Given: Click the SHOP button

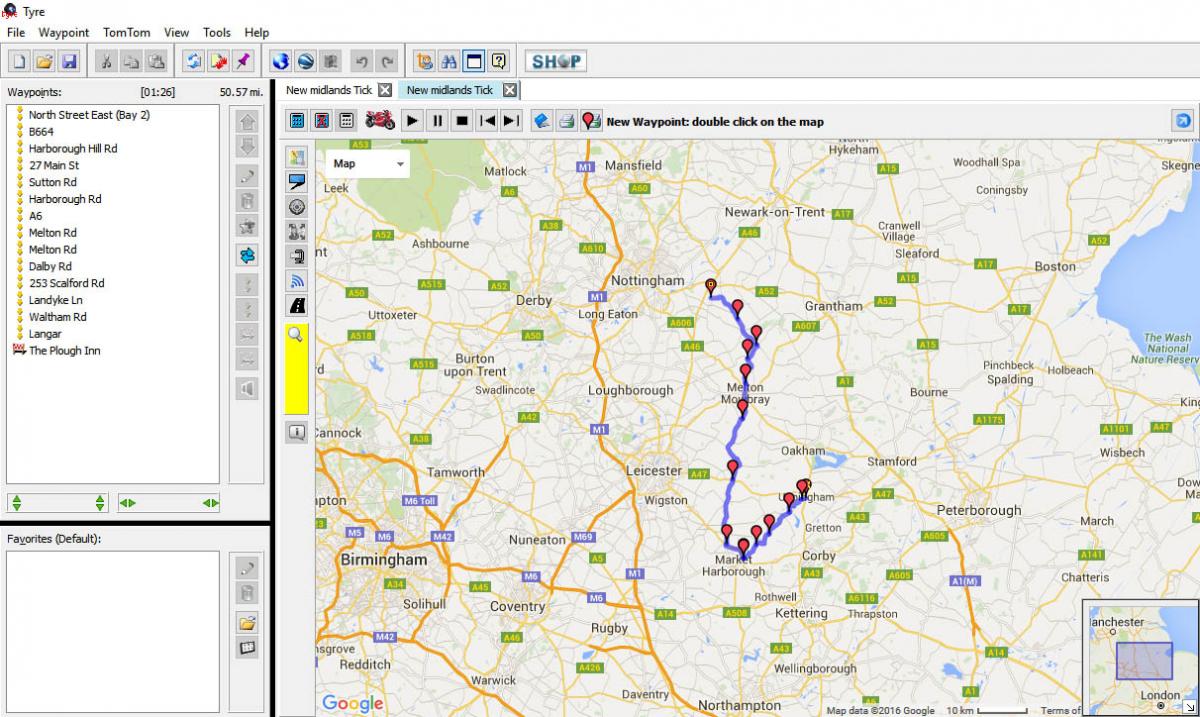Looking at the screenshot, I should (556, 61).
